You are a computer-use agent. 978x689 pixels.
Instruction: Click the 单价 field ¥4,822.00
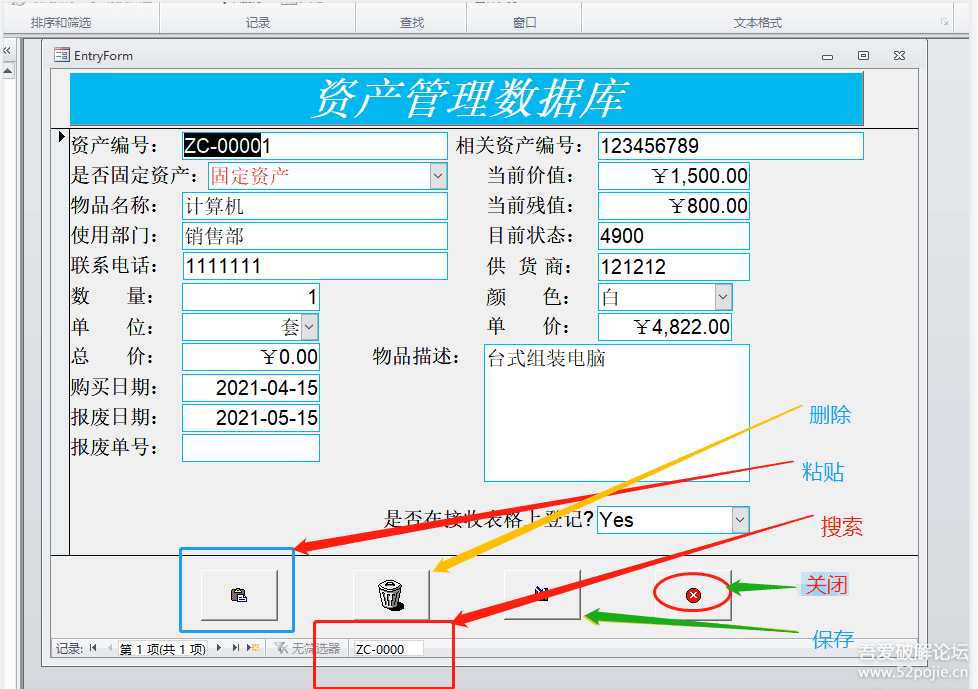(665, 327)
